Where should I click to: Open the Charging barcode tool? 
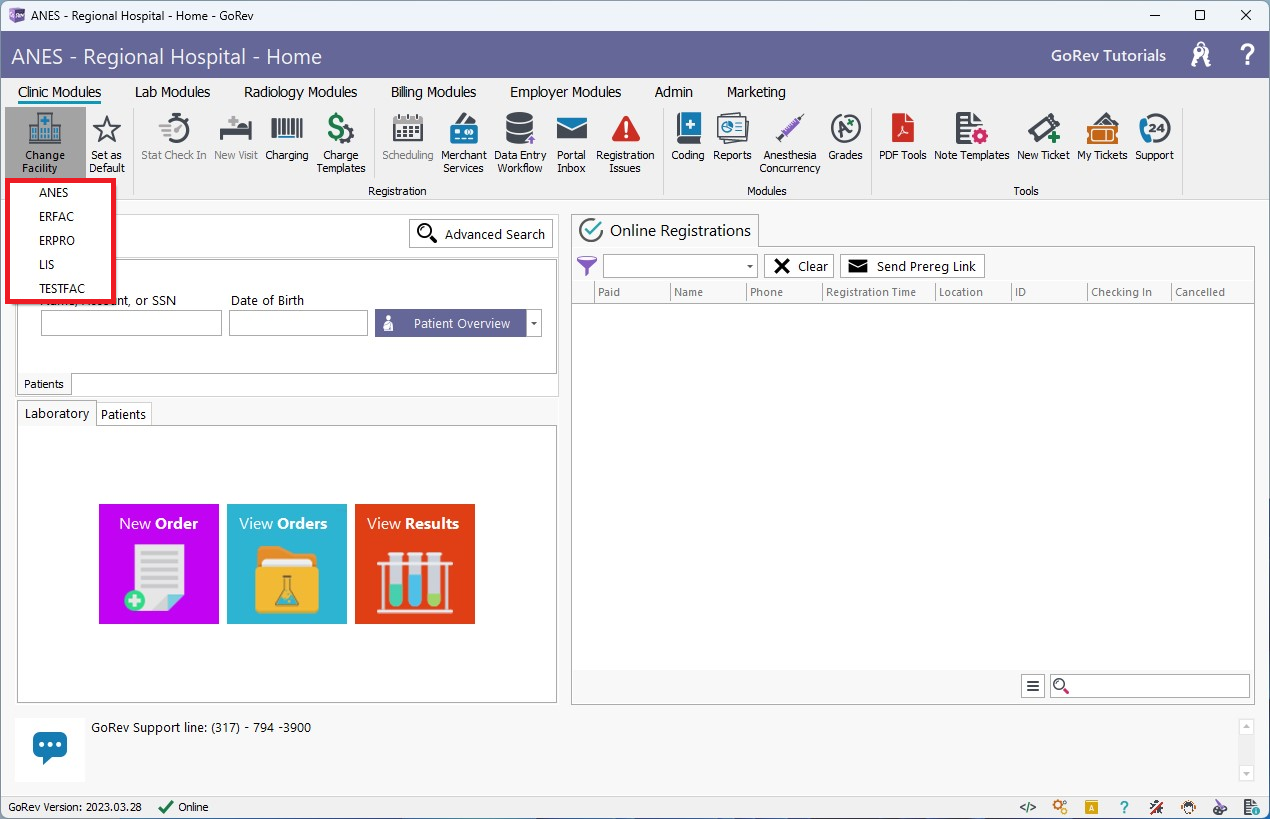coord(287,138)
